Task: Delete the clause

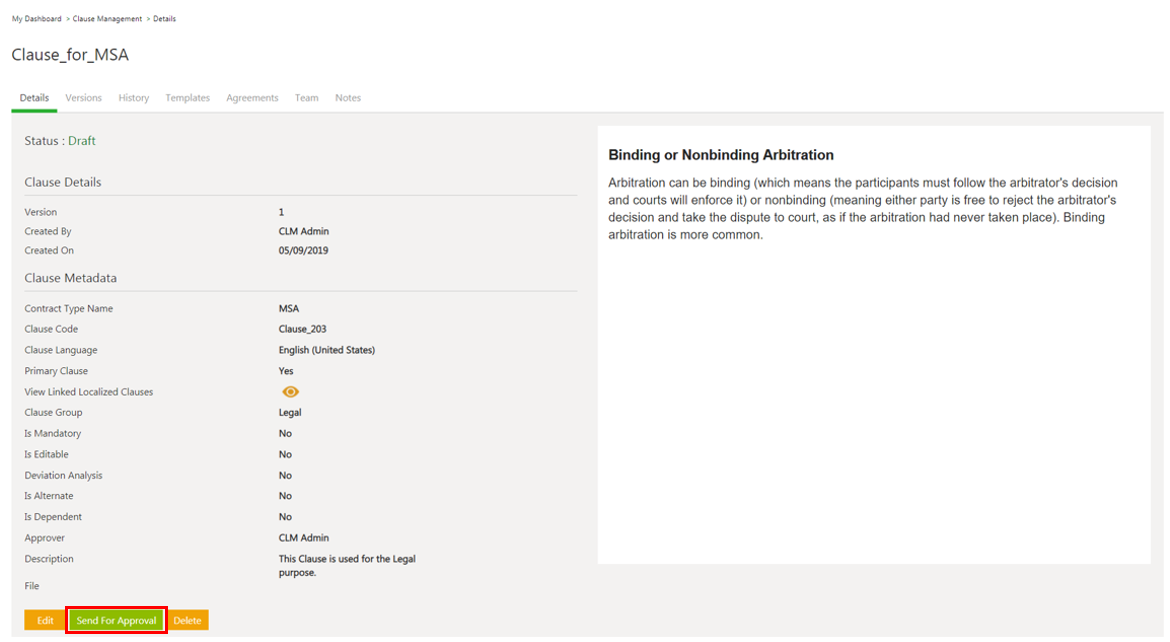Action: (x=187, y=621)
